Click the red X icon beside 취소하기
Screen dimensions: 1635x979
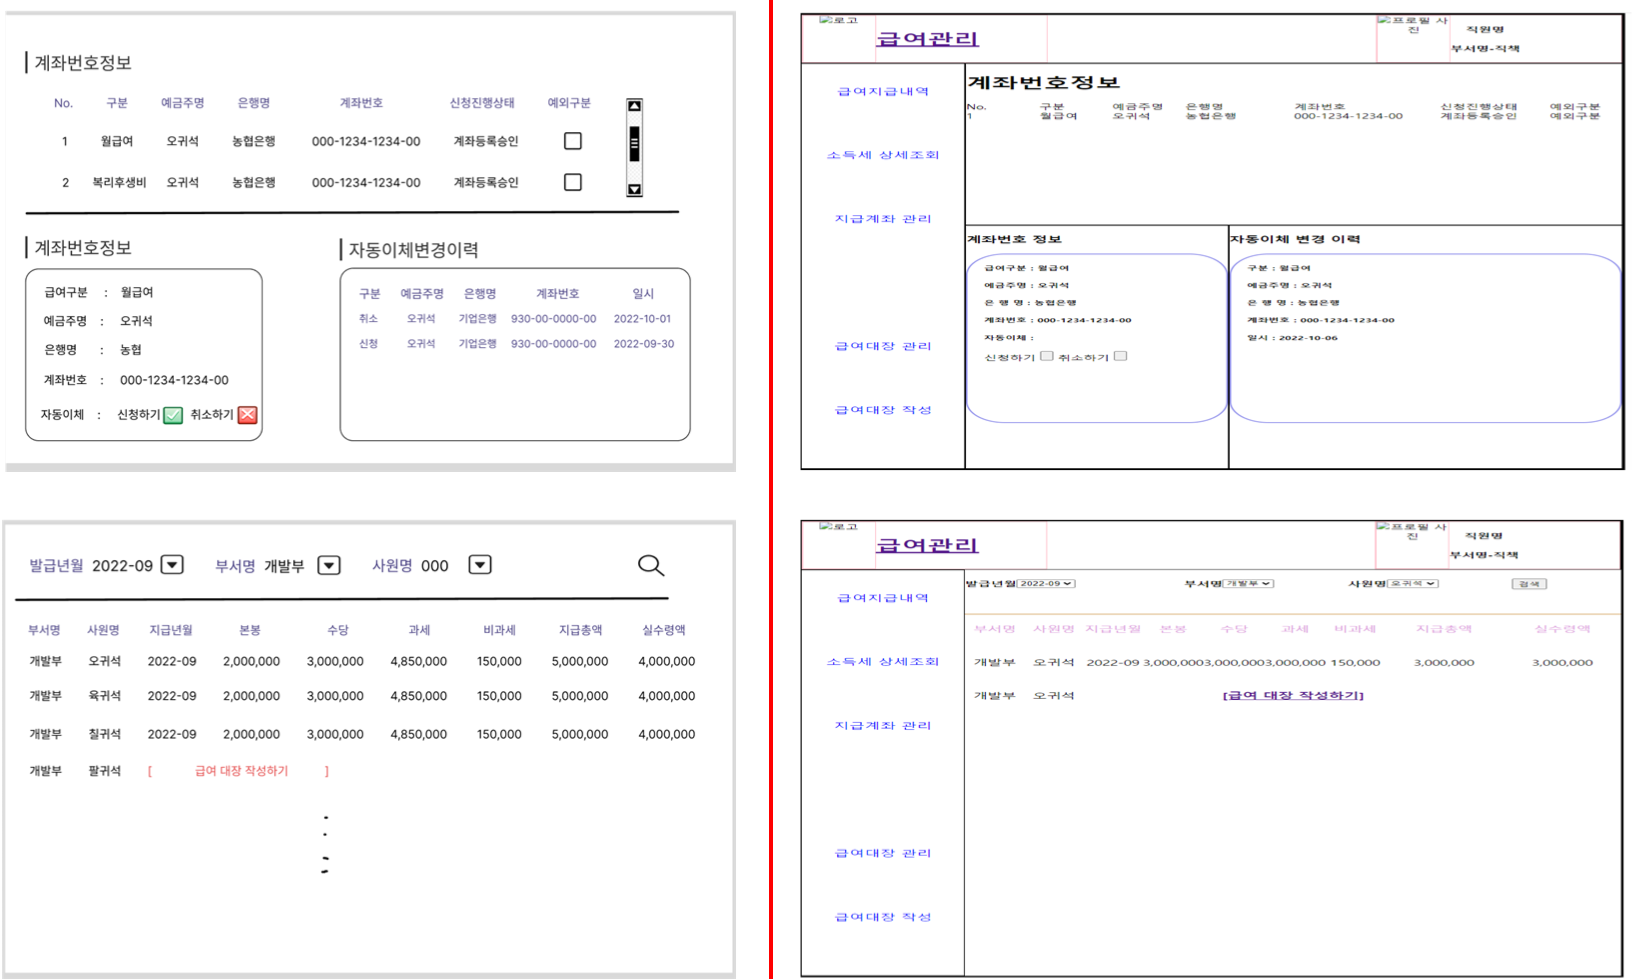point(248,415)
